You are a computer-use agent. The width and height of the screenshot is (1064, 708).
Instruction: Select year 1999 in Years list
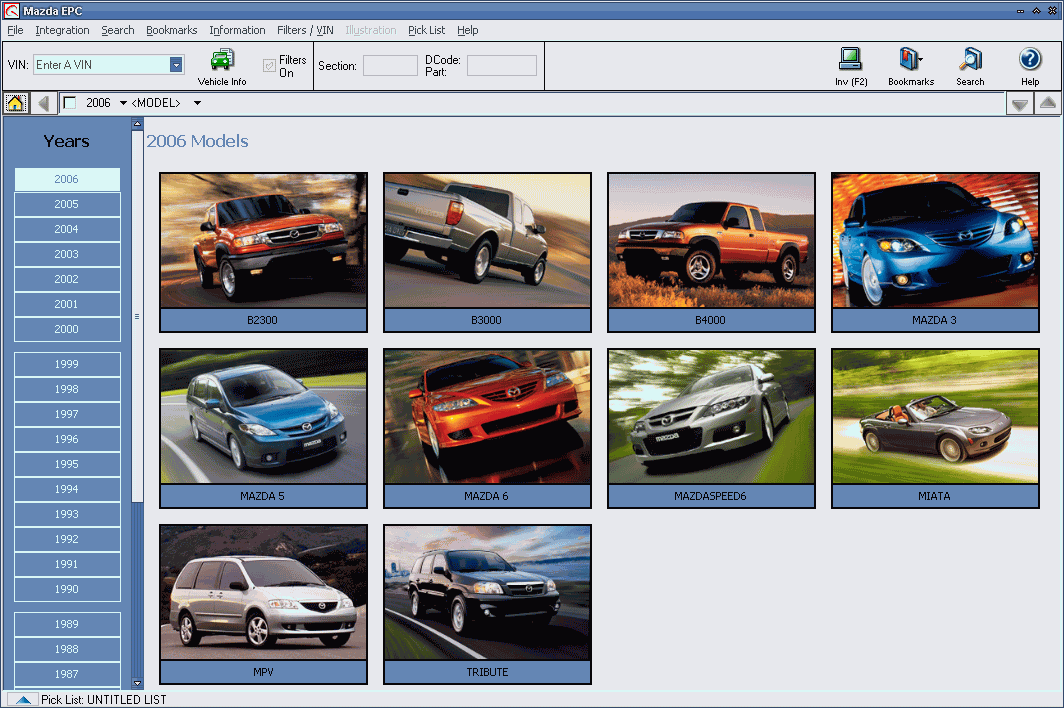[66, 364]
